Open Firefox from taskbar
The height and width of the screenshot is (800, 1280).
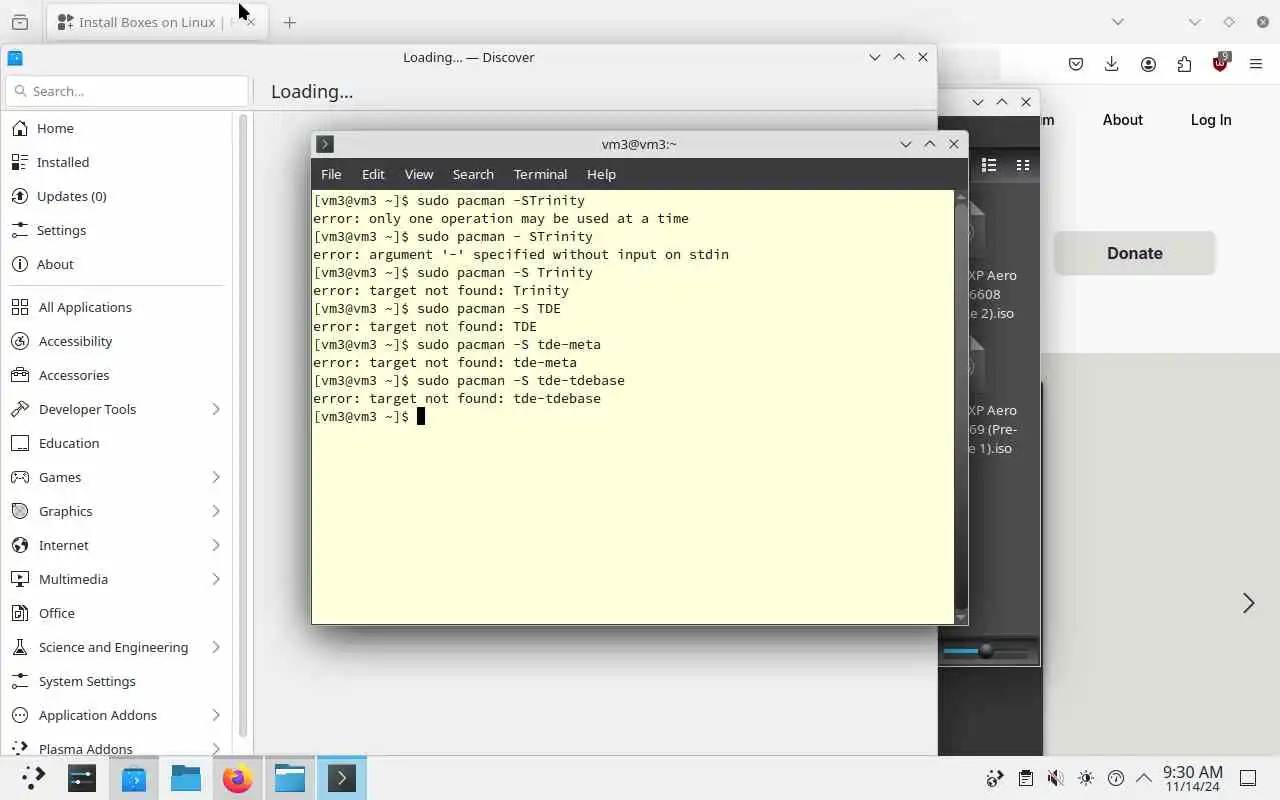(238, 778)
